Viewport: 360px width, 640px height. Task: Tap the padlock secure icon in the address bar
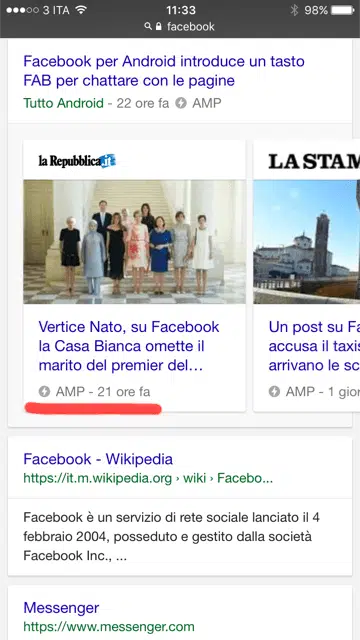pos(159,27)
